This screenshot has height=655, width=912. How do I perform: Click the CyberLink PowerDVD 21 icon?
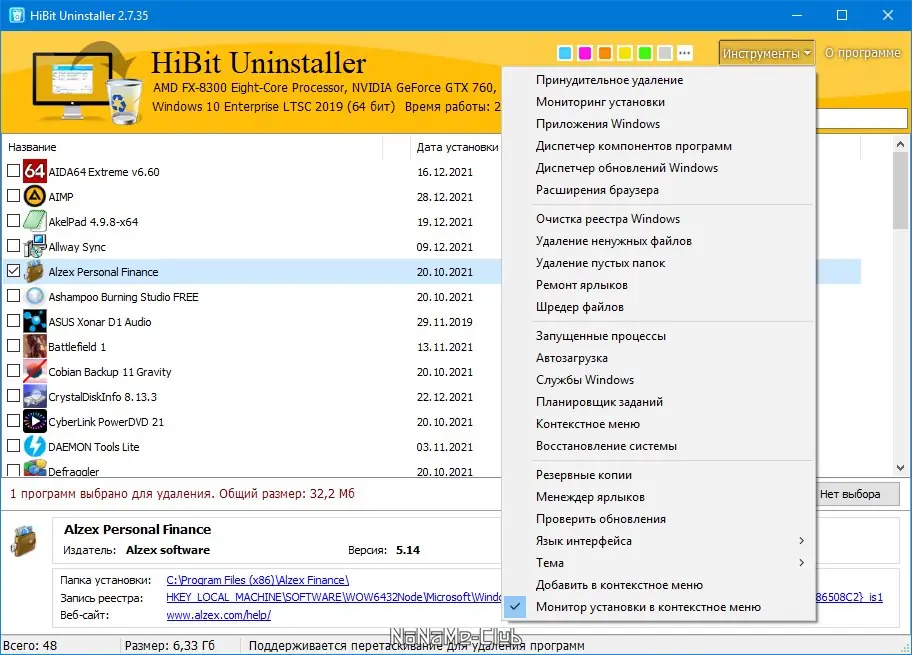point(34,421)
